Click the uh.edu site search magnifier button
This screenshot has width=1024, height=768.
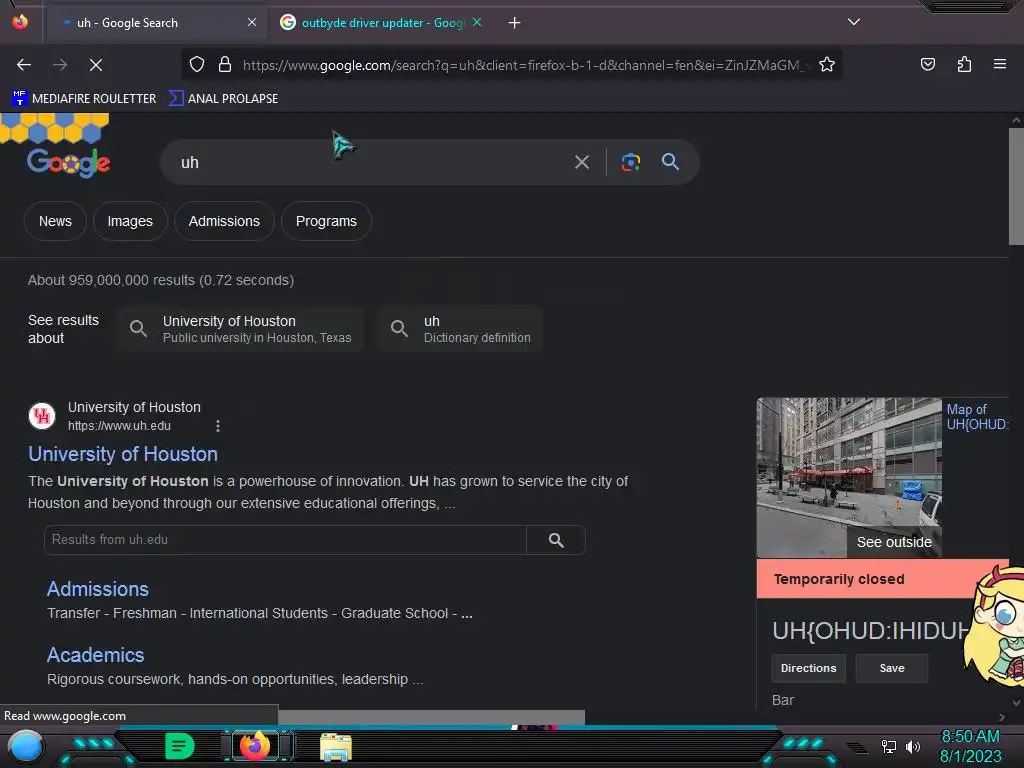[x=556, y=540]
